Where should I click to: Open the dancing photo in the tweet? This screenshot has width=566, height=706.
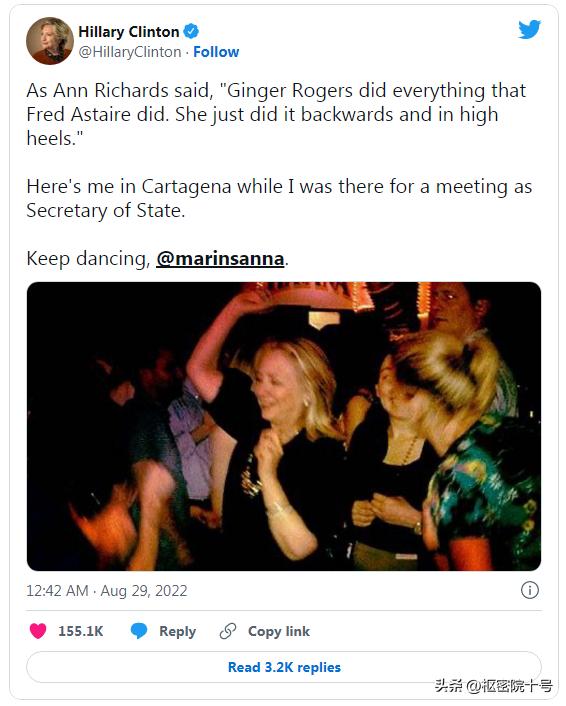[x=284, y=426]
